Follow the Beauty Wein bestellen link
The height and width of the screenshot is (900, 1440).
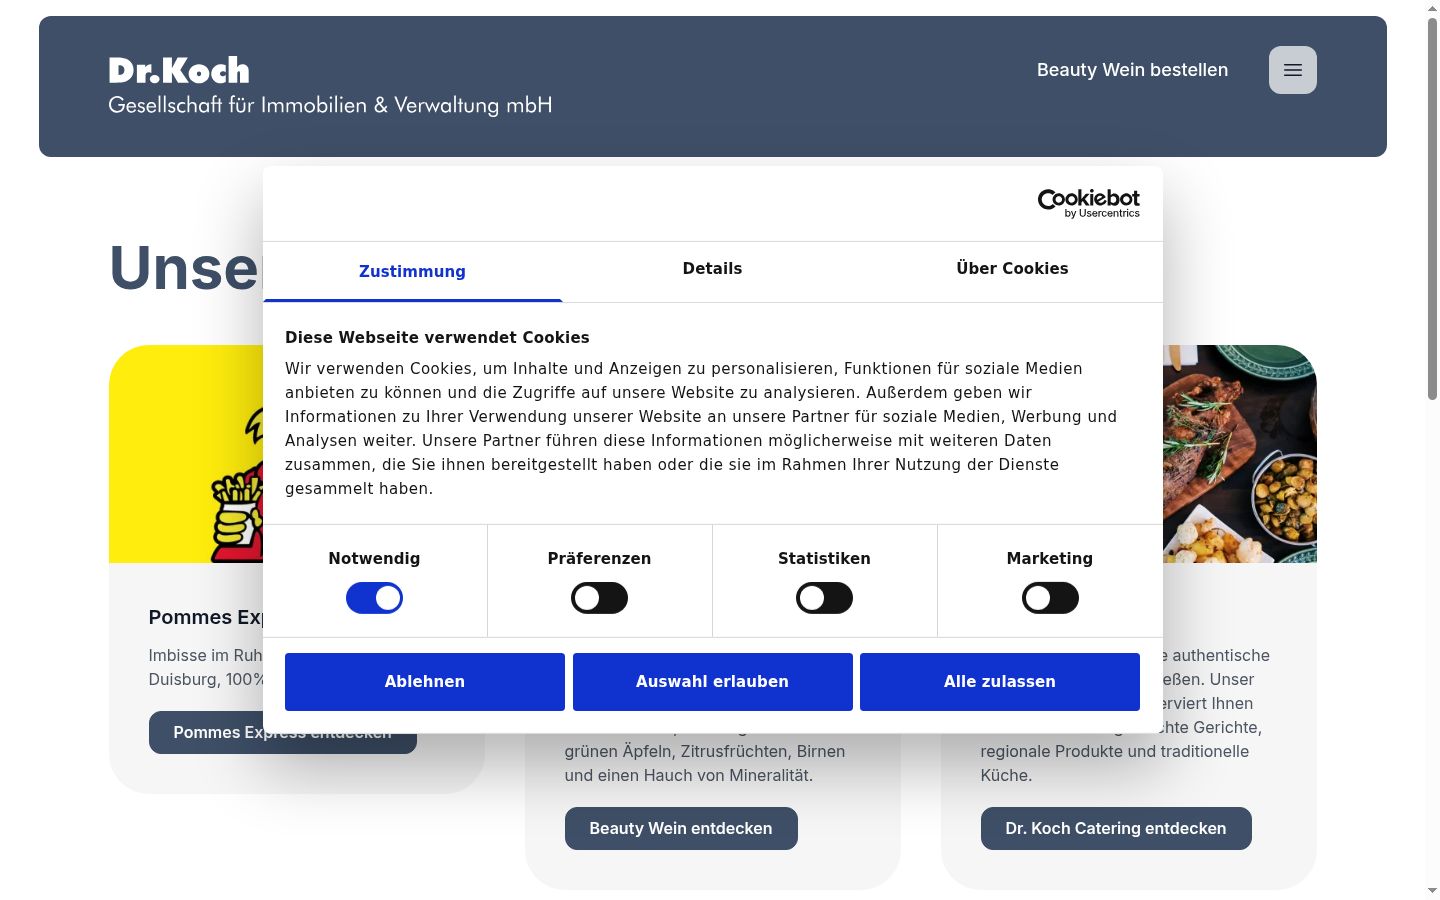[x=1132, y=70]
